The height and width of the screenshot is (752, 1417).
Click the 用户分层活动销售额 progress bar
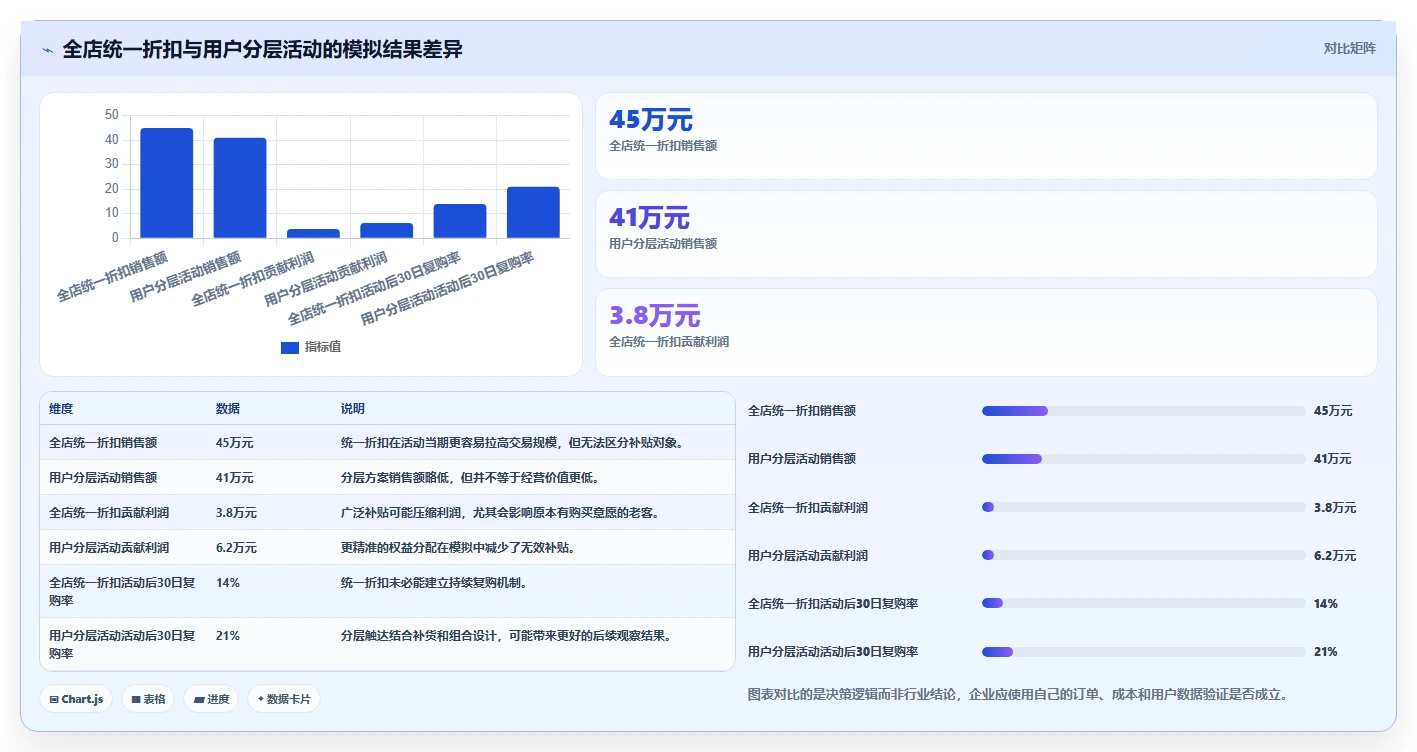pyautogui.click(x=1144, y=459)
